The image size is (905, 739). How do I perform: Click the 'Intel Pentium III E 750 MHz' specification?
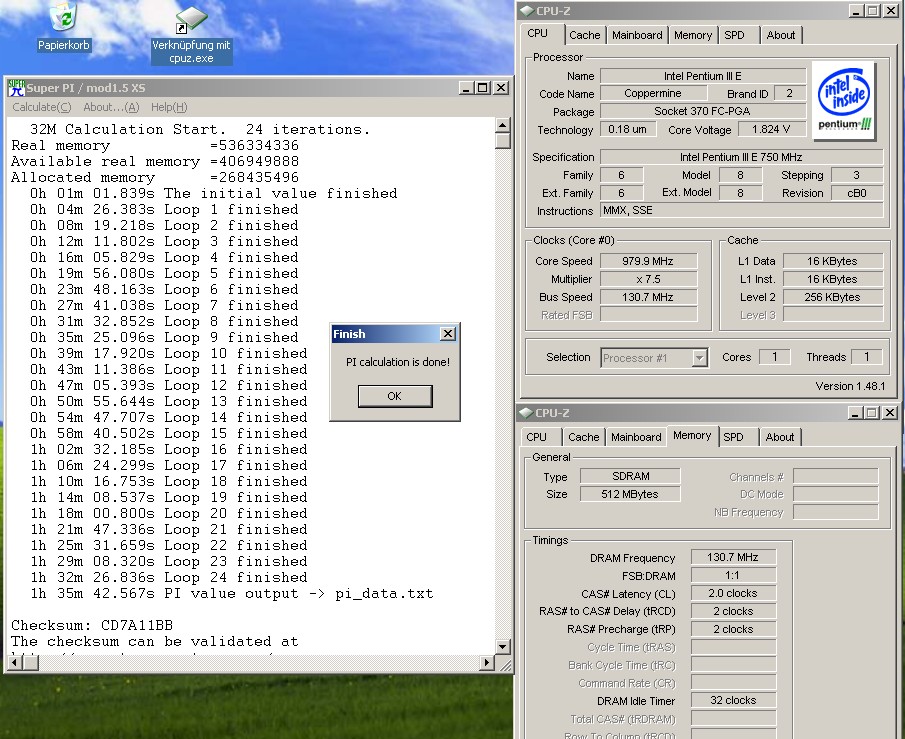[742, 157]
